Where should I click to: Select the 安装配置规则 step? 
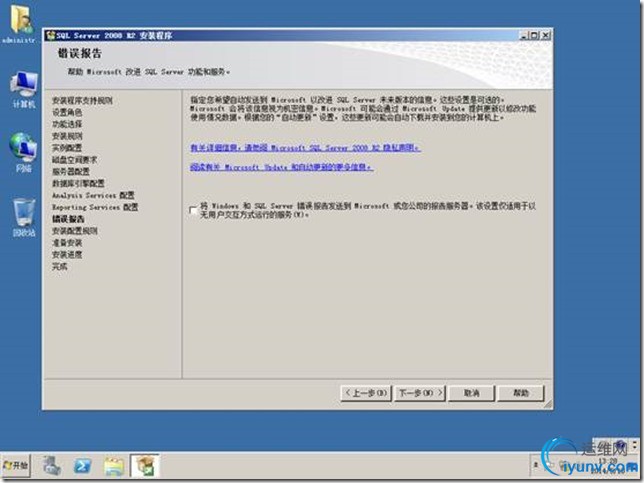coord(74,231)
